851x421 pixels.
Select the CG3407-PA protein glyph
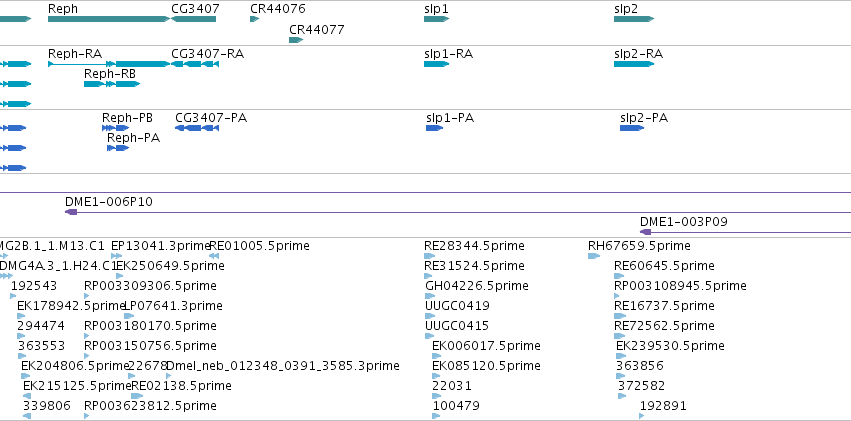(196, 128)
